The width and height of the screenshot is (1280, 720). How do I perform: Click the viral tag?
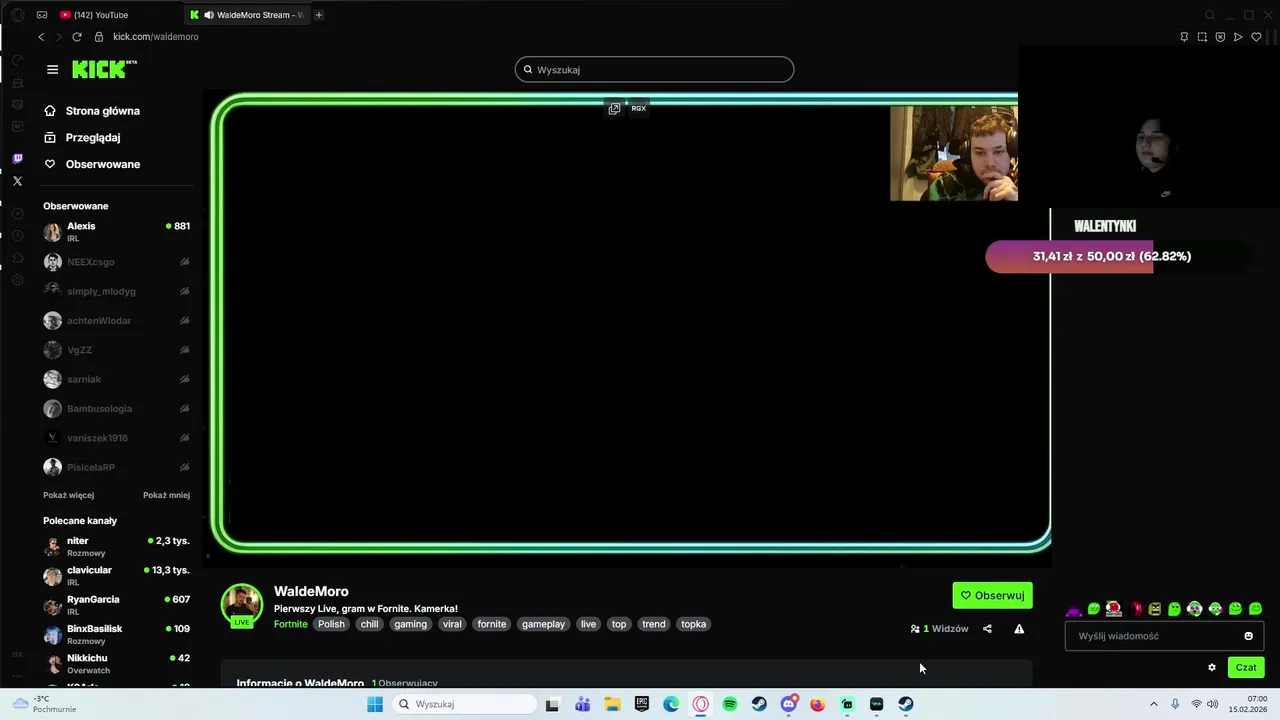[x=452, y=624]
